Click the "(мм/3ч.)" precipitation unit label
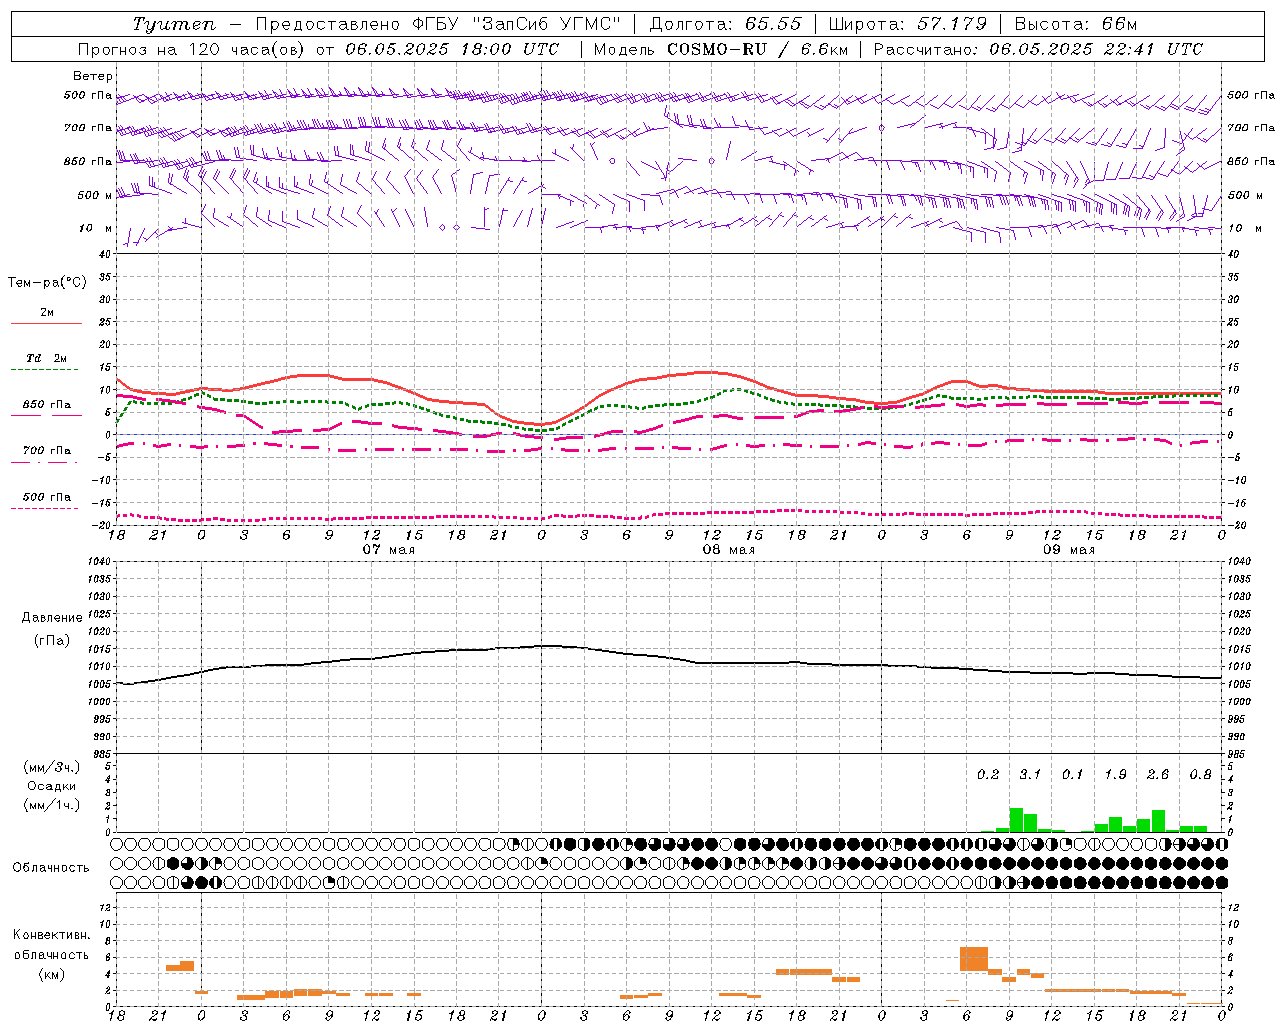1280x1024 pixels. tap(52, 767)
